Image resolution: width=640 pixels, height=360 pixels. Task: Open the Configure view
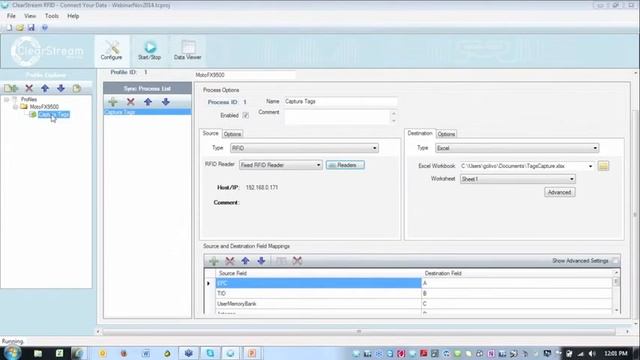point(112,51)
